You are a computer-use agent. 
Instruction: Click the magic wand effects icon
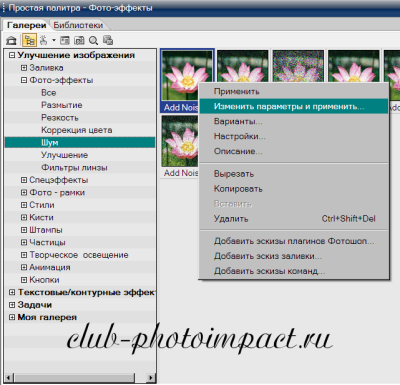43,41
